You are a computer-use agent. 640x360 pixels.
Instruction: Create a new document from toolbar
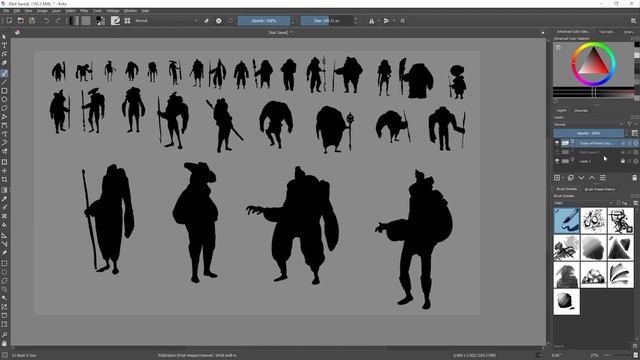(x=9, y=20)
